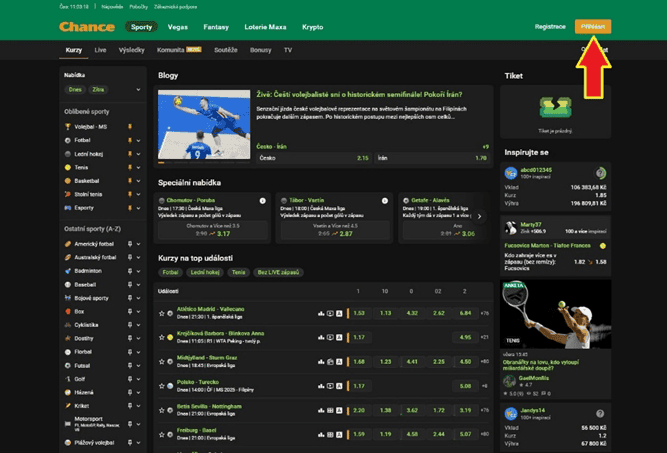This screenshot has height=453, width=667.
Task: Expand the Esporty submenu chevron
Action: (x=138, y=208)
